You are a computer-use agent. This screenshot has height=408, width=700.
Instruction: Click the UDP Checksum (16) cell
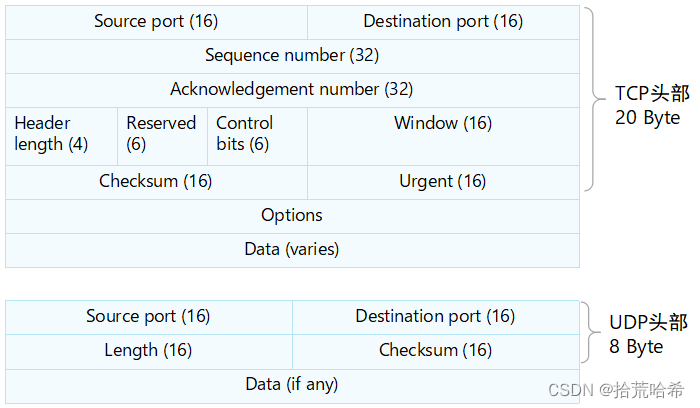[x=435, y=350]
